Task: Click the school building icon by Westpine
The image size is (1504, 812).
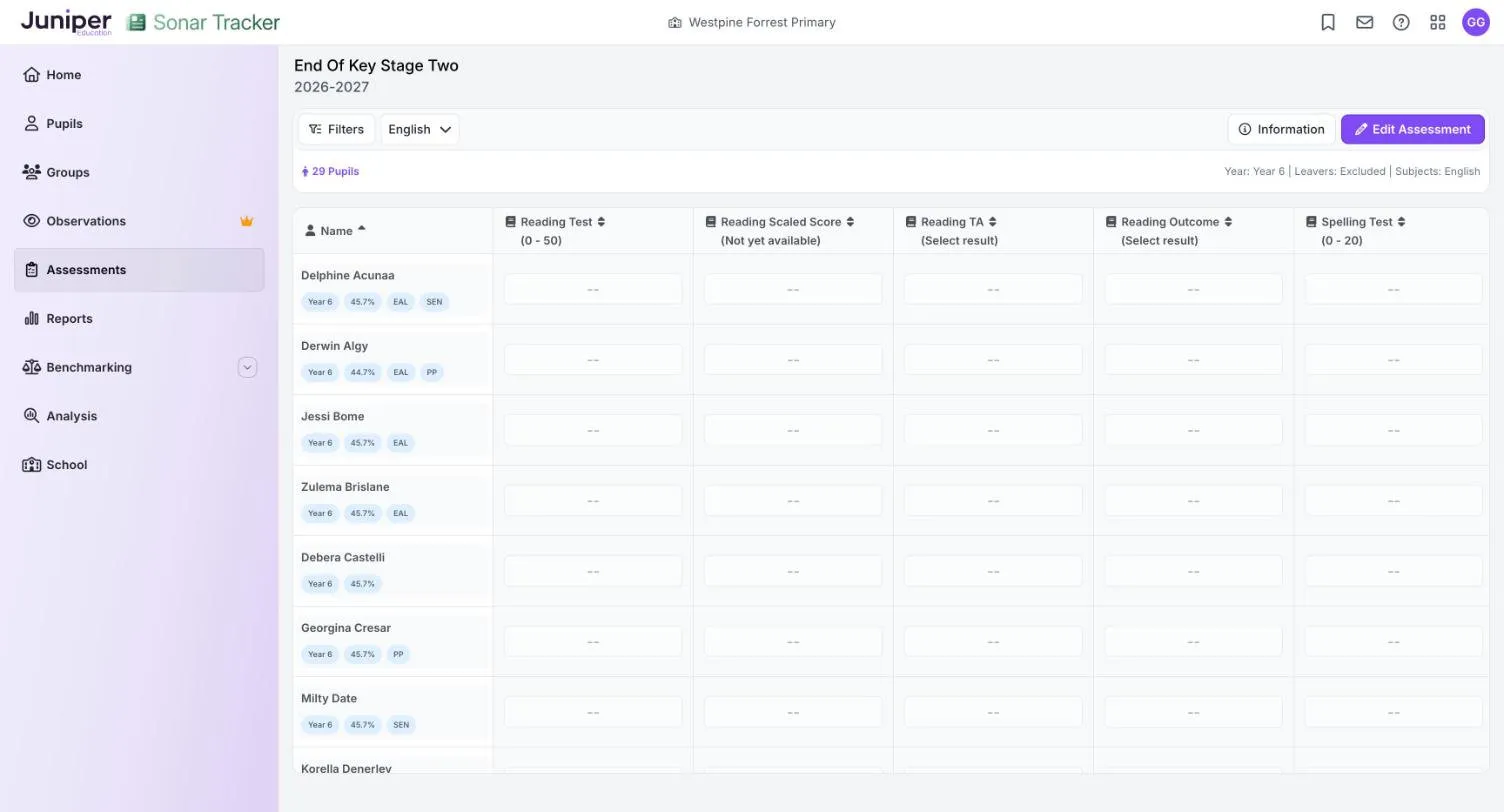Action: [675, 22]
